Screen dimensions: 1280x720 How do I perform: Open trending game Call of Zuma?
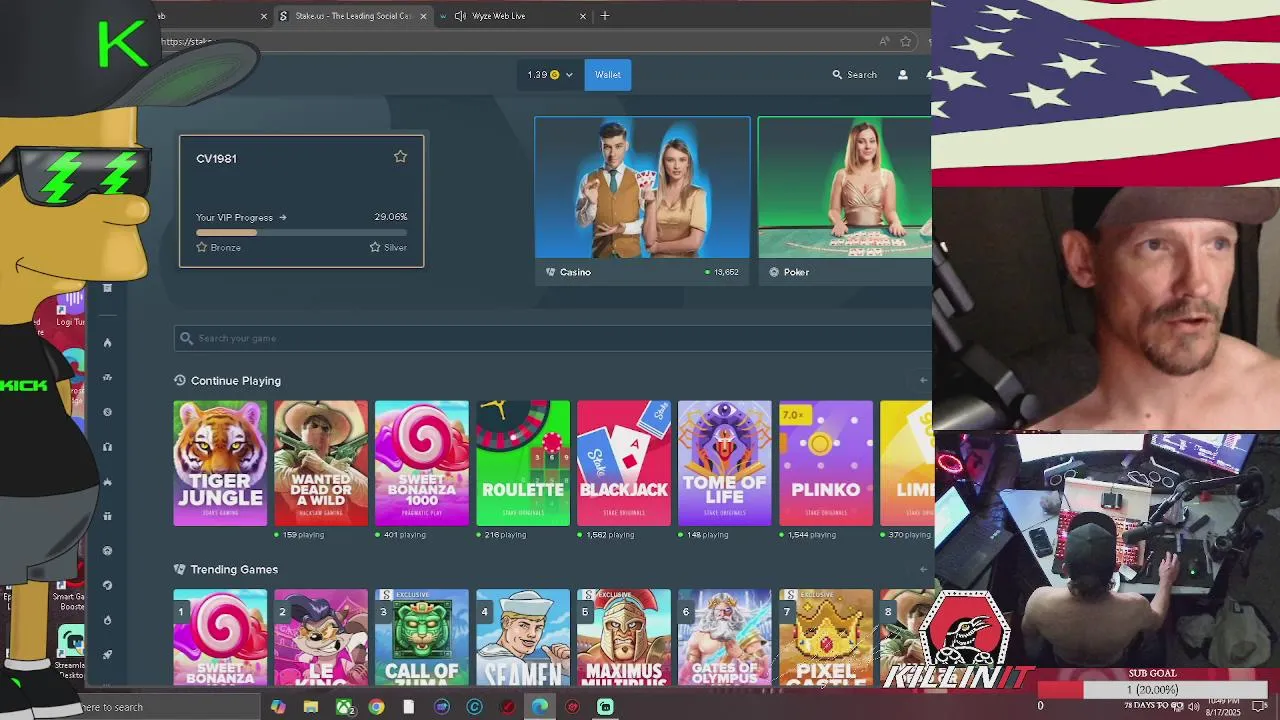coord(422,638)
